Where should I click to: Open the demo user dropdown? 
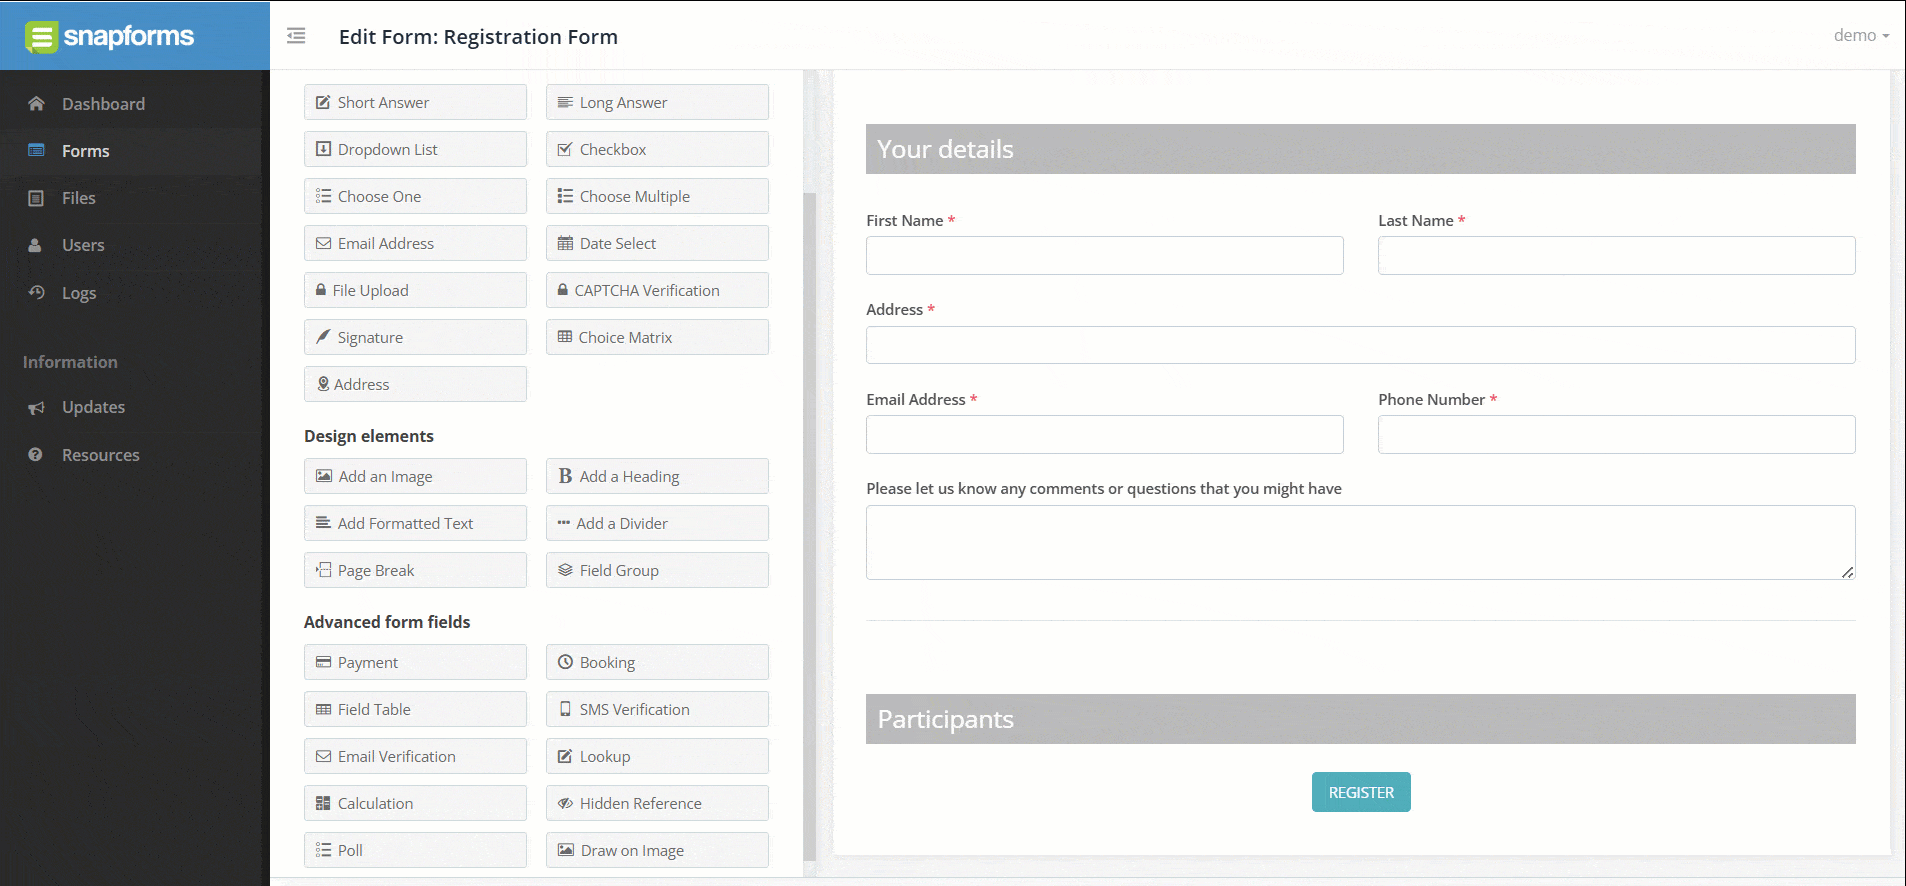click(1861, 36)
